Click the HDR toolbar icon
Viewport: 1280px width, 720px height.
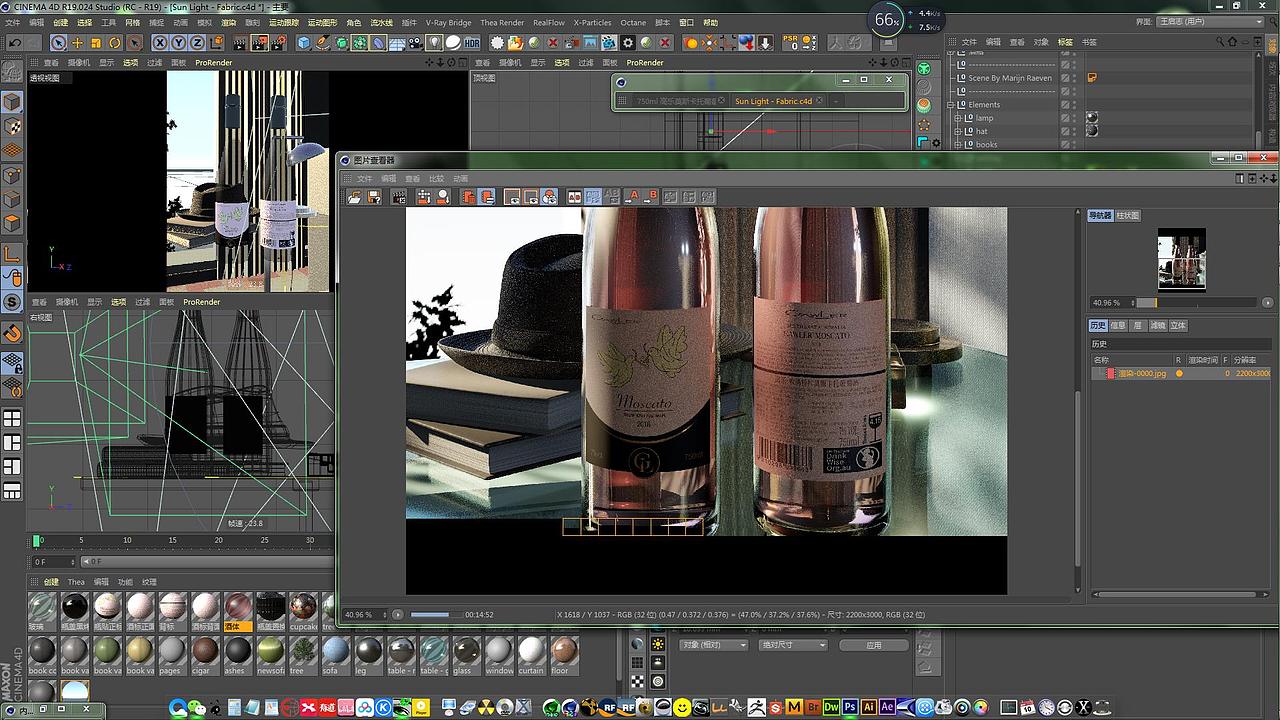coord(471,43)
